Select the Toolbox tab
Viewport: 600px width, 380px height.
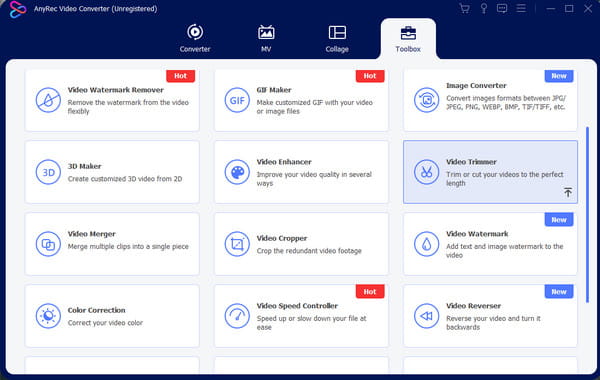coord(408,38)
